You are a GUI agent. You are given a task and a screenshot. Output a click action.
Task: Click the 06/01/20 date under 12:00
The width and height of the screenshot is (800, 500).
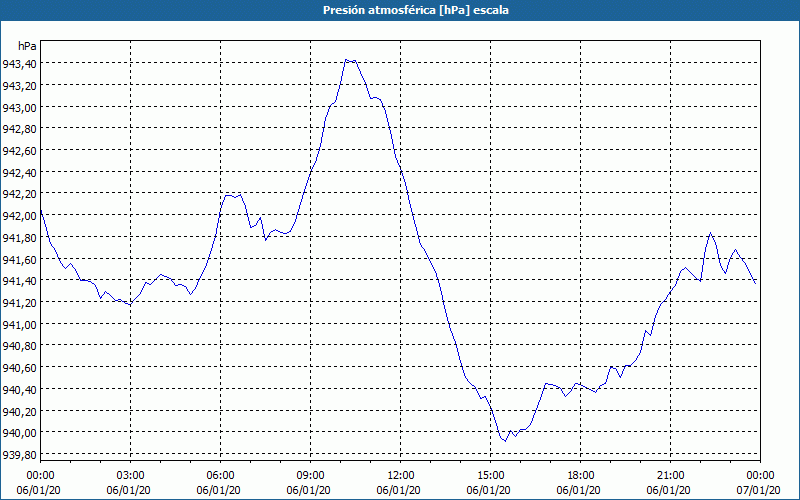398,490
